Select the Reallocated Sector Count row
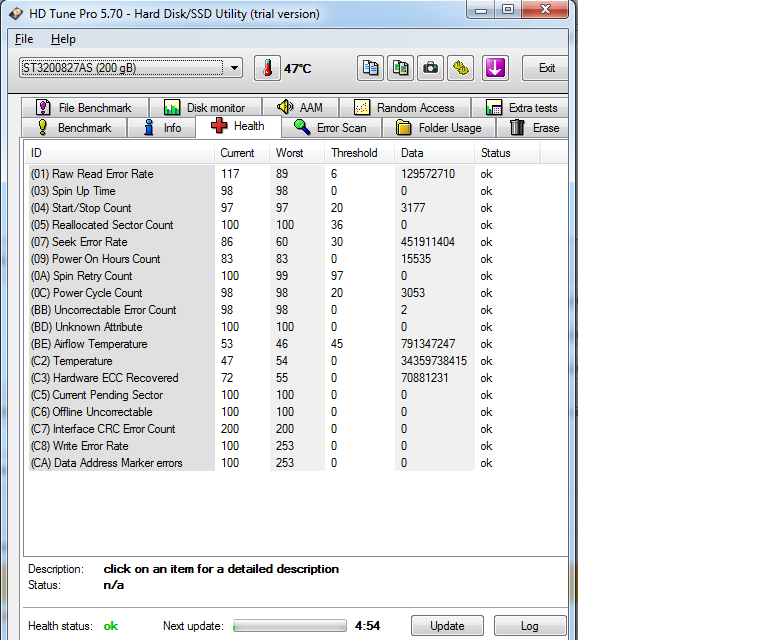The width and height of the screenshot is (768, 640). [x=114, y=225]
